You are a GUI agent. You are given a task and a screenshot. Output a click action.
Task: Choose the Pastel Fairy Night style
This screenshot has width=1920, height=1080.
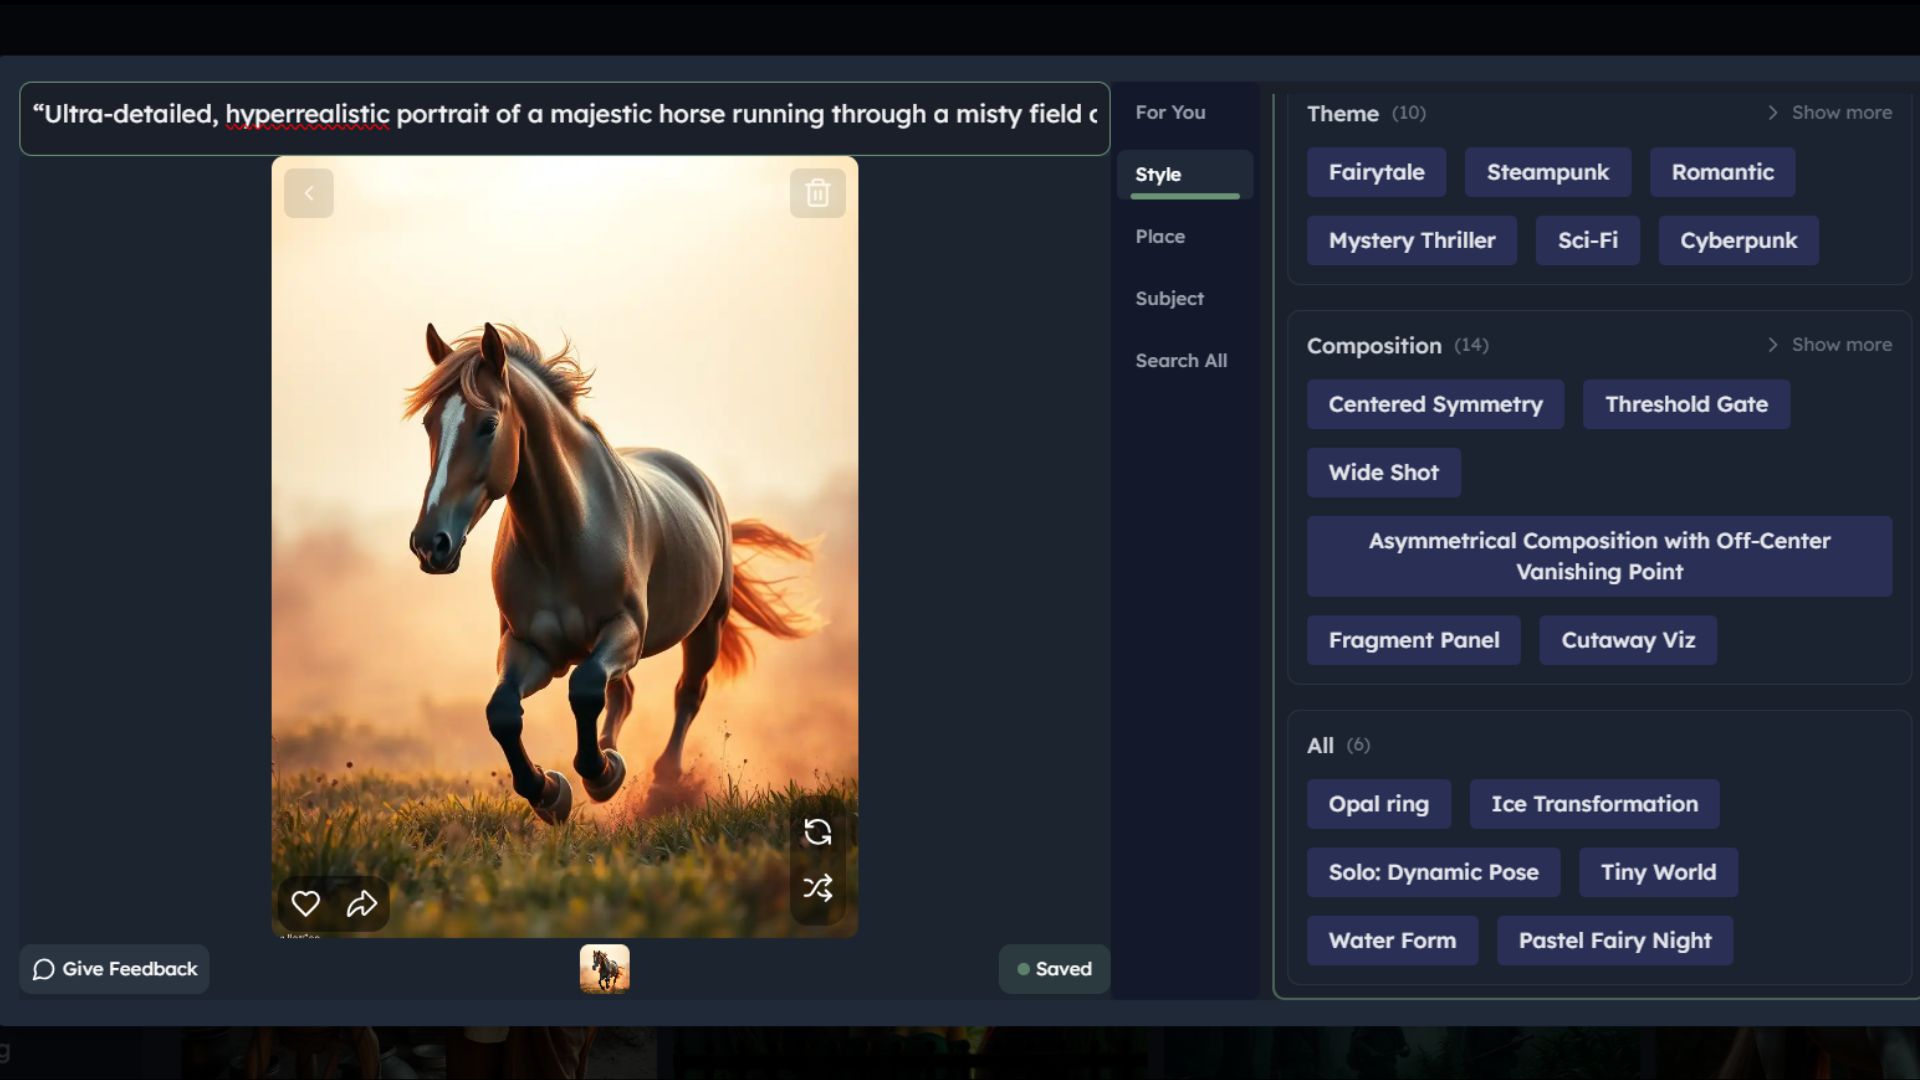click(1614, 941)
